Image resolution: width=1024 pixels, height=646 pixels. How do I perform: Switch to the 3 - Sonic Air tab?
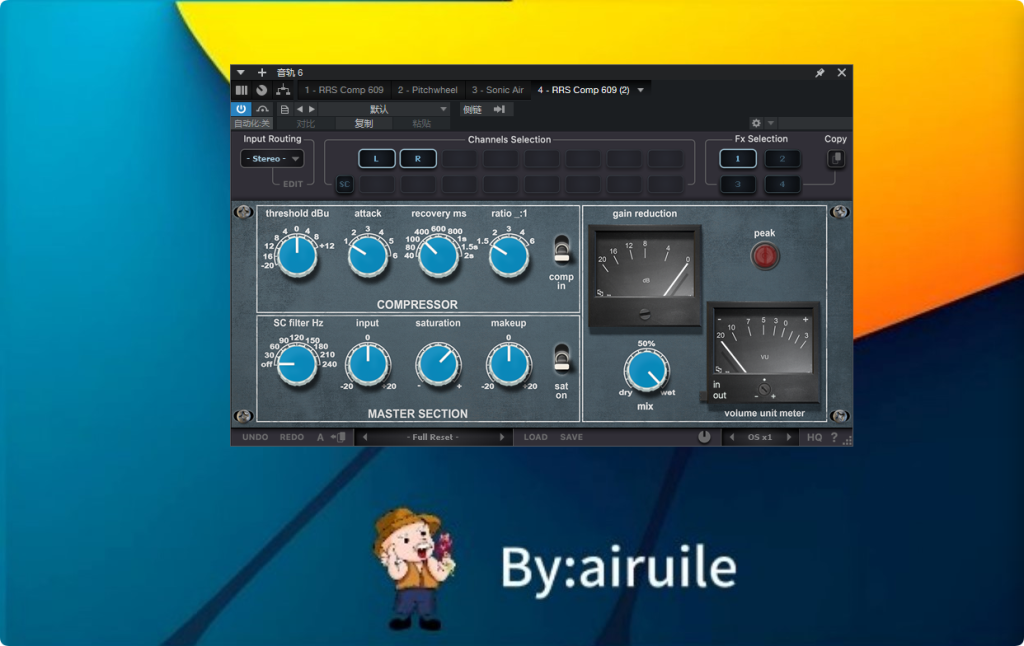tap(498, 90)
